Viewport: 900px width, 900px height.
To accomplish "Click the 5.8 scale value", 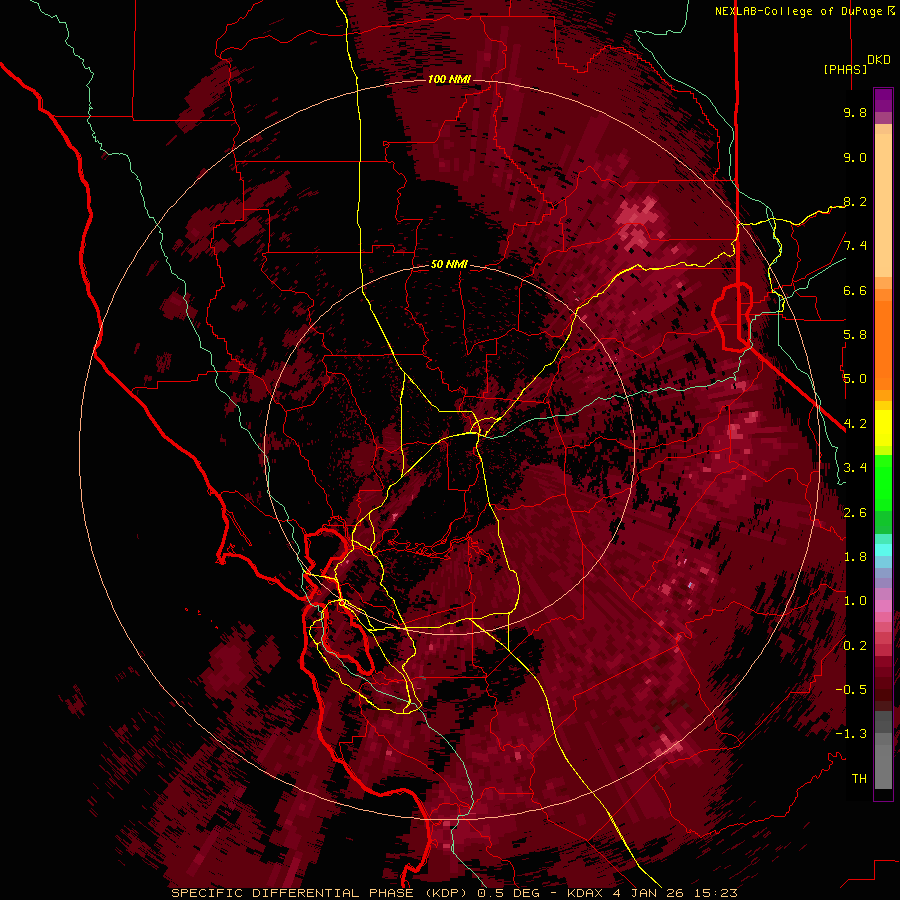I will (855, 335).
